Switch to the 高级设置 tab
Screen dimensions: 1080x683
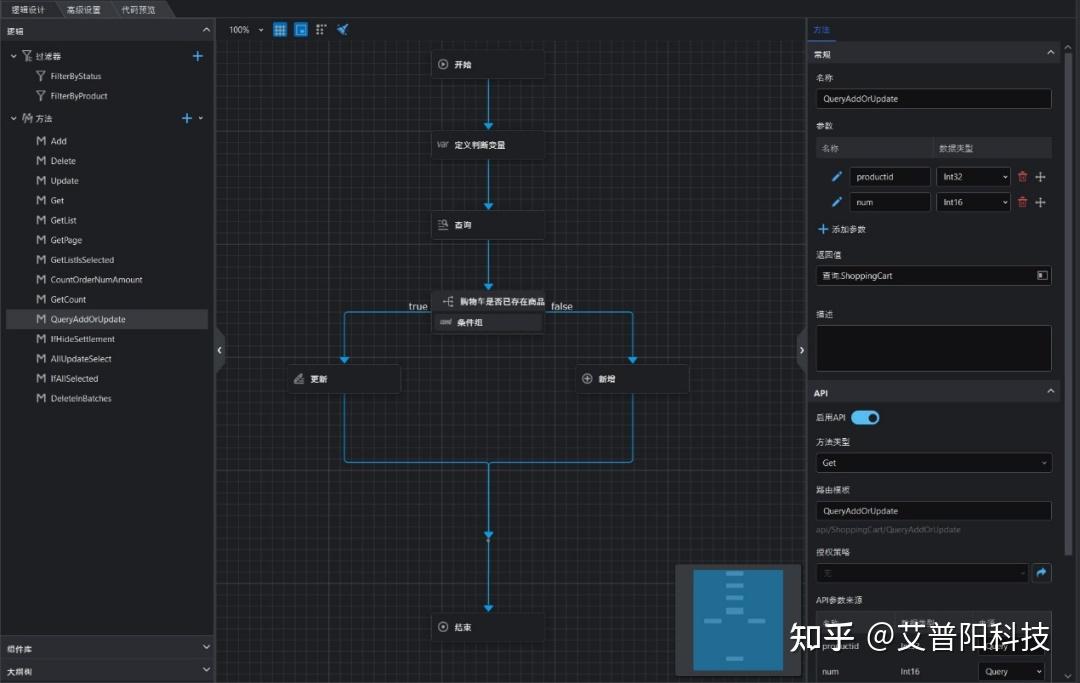83,10
